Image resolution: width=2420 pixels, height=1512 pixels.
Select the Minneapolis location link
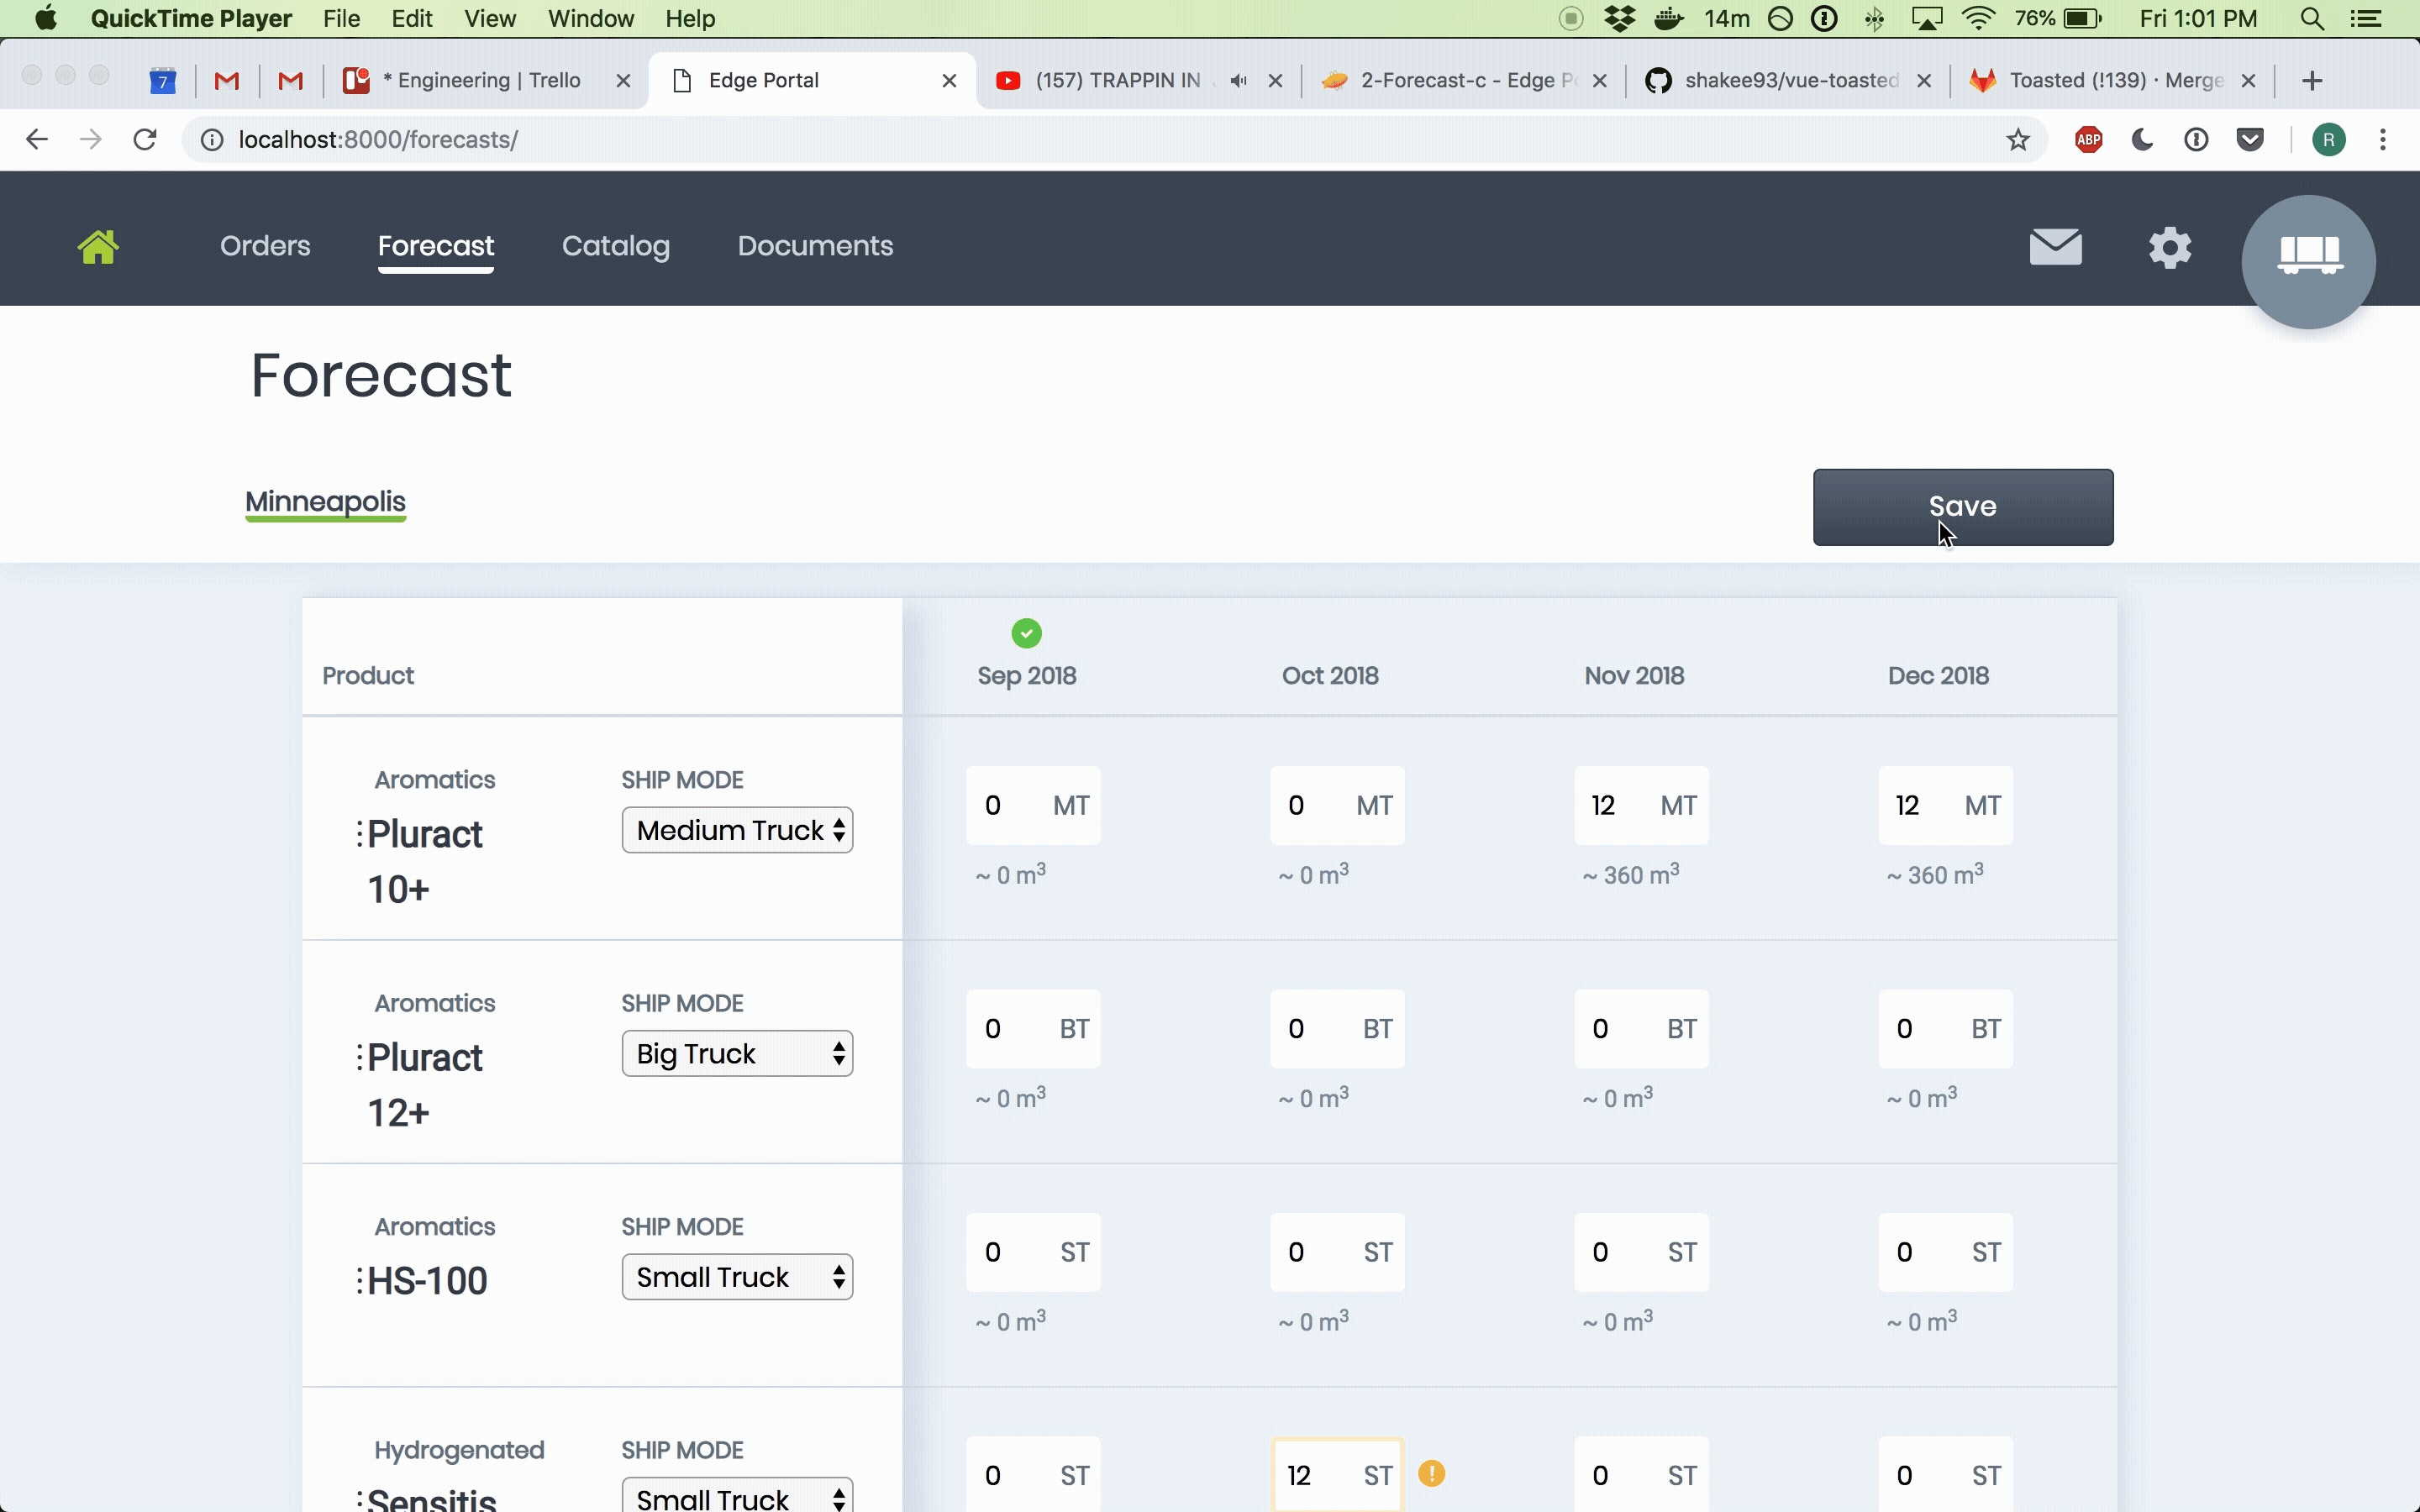point(325,501)
